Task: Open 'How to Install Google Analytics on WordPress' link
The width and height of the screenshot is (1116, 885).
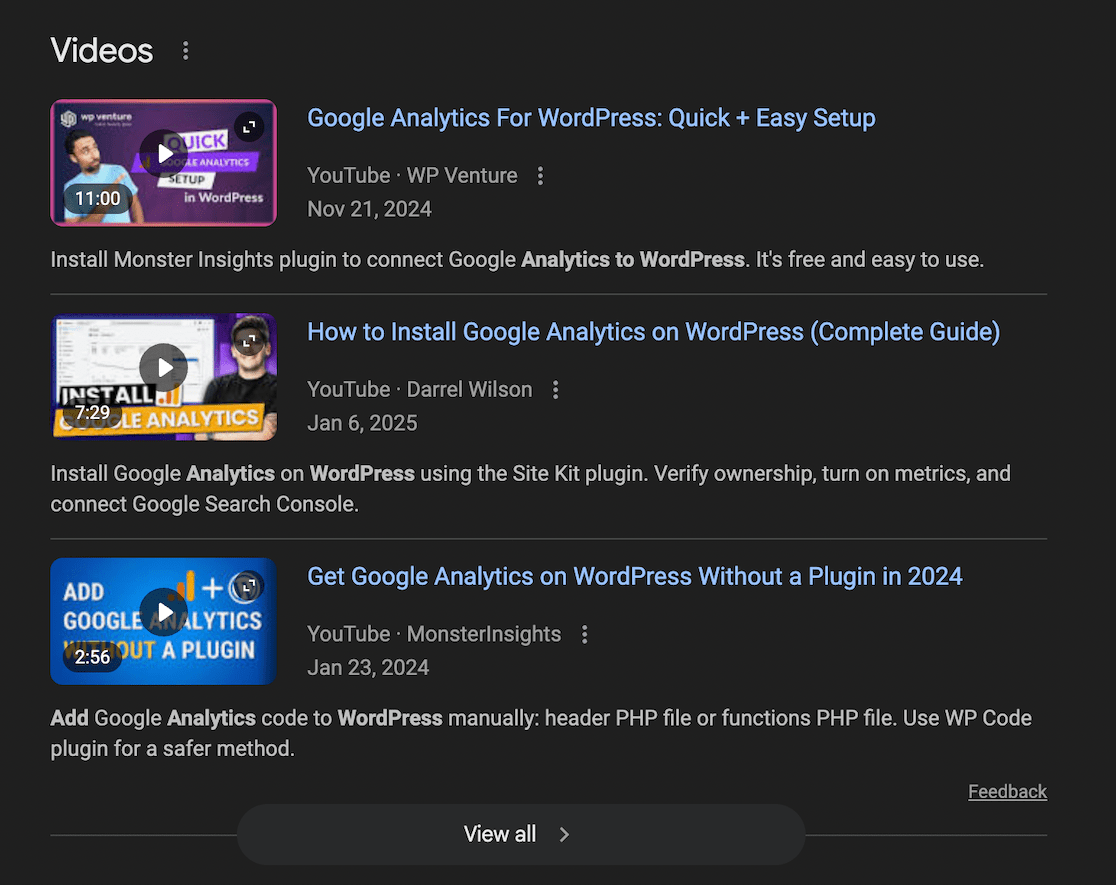Action: (652, 332)
